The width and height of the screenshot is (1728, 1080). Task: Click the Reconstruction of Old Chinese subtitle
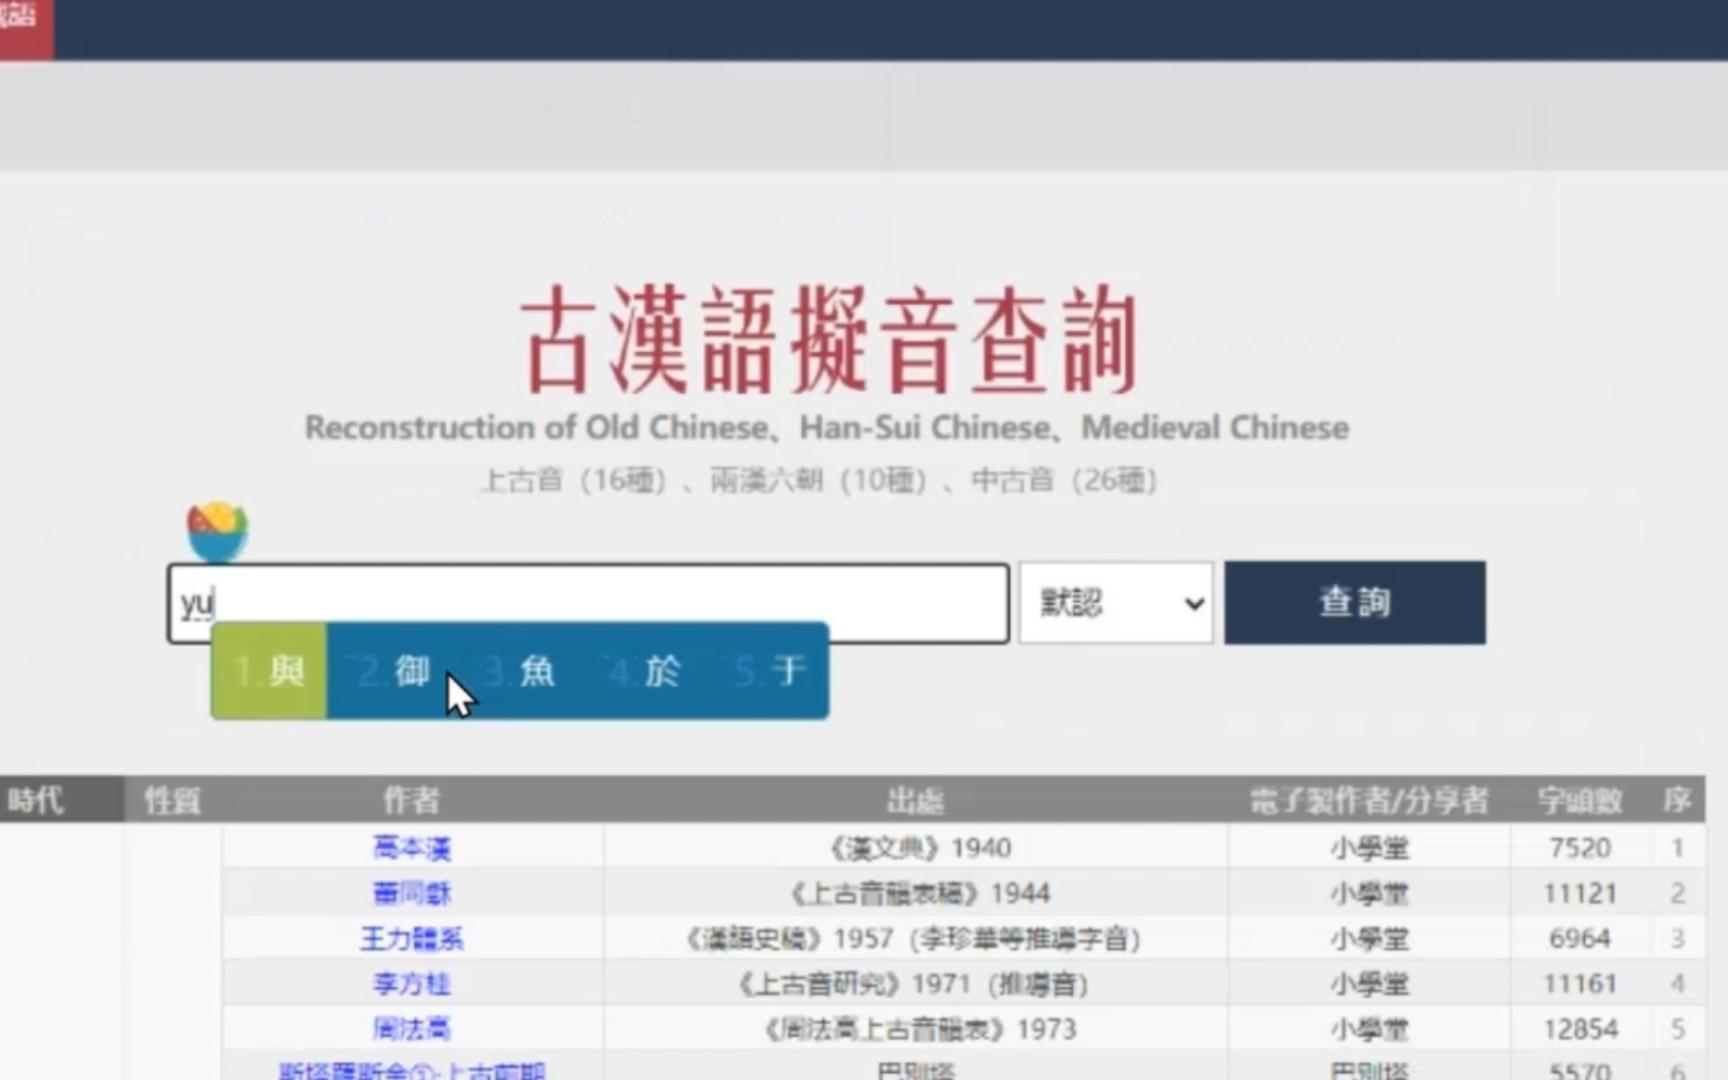point(827,428)
